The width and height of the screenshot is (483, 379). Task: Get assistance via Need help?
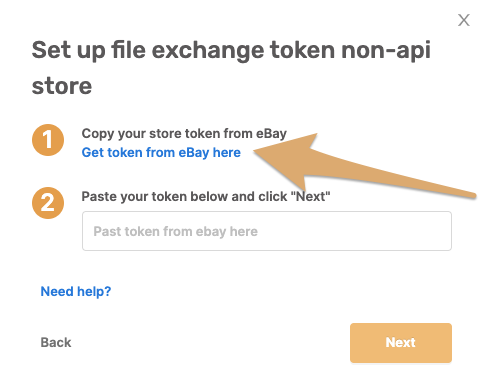[76, 291]
